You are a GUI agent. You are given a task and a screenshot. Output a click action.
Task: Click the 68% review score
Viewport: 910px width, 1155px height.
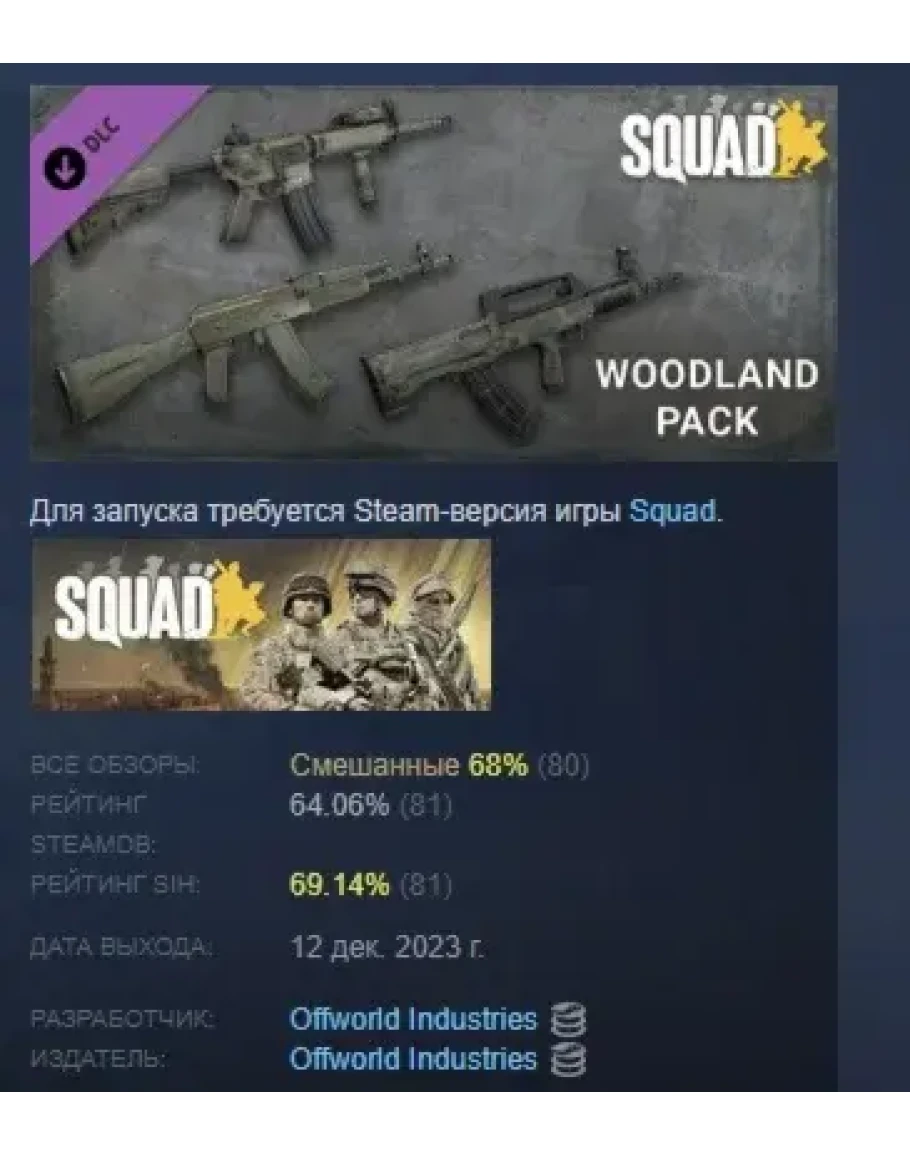(499, 765)
